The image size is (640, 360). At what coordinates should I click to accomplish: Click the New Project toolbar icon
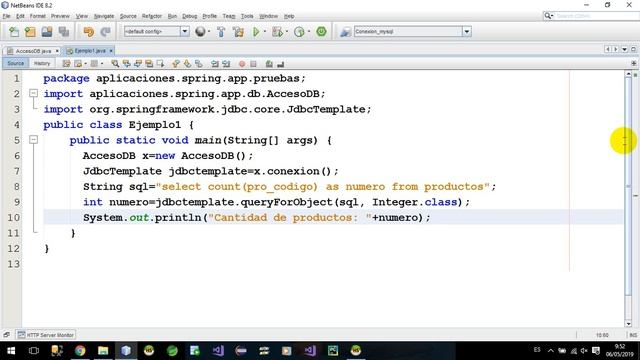pyautogui.click(x=30, y=31)
